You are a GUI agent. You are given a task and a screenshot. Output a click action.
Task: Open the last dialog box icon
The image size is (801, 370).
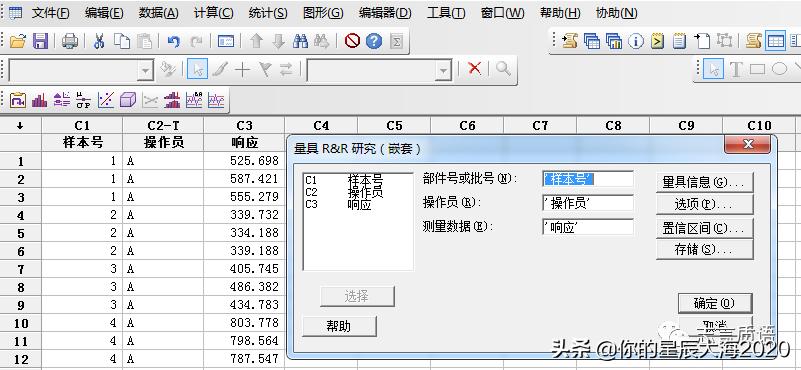(x=226, y=41)
